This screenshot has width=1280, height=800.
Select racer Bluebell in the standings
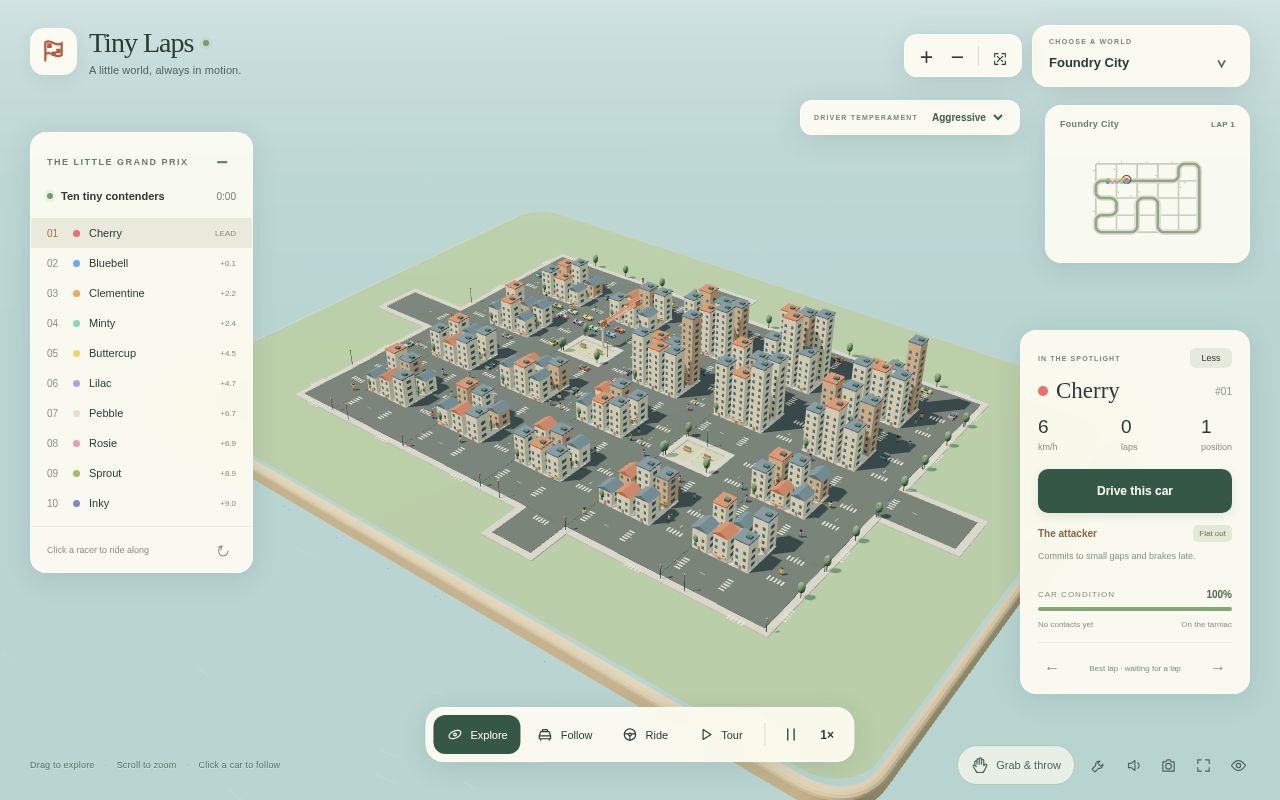click(x=141, y=263)
